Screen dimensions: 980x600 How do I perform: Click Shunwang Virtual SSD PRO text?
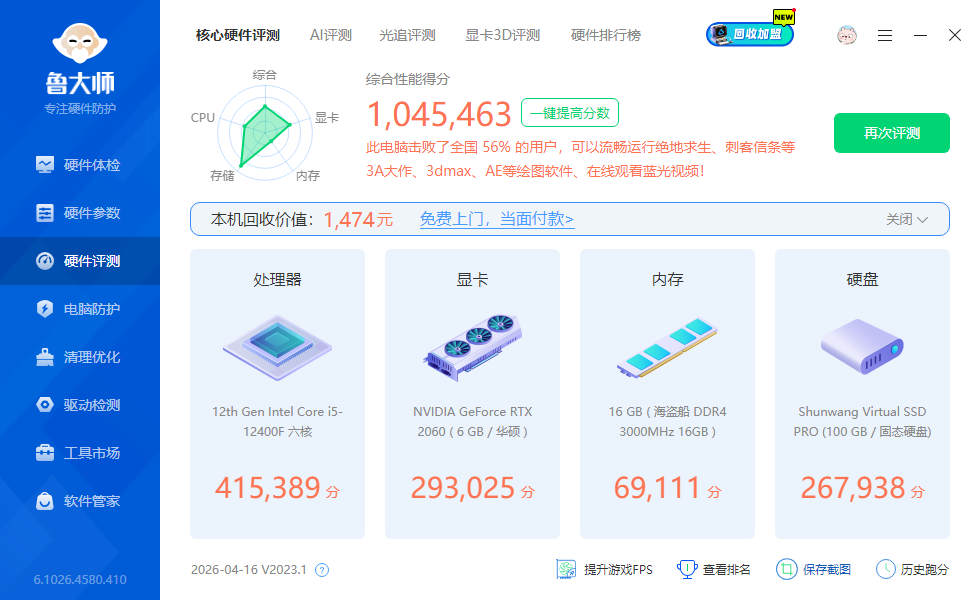click(x=862, y=421)
